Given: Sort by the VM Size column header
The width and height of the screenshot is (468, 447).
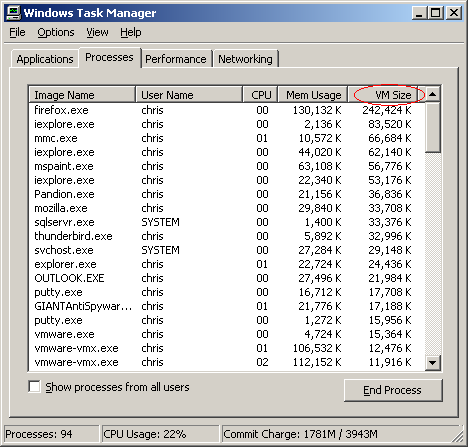Looking at the screenshot, I should point(383,95).
